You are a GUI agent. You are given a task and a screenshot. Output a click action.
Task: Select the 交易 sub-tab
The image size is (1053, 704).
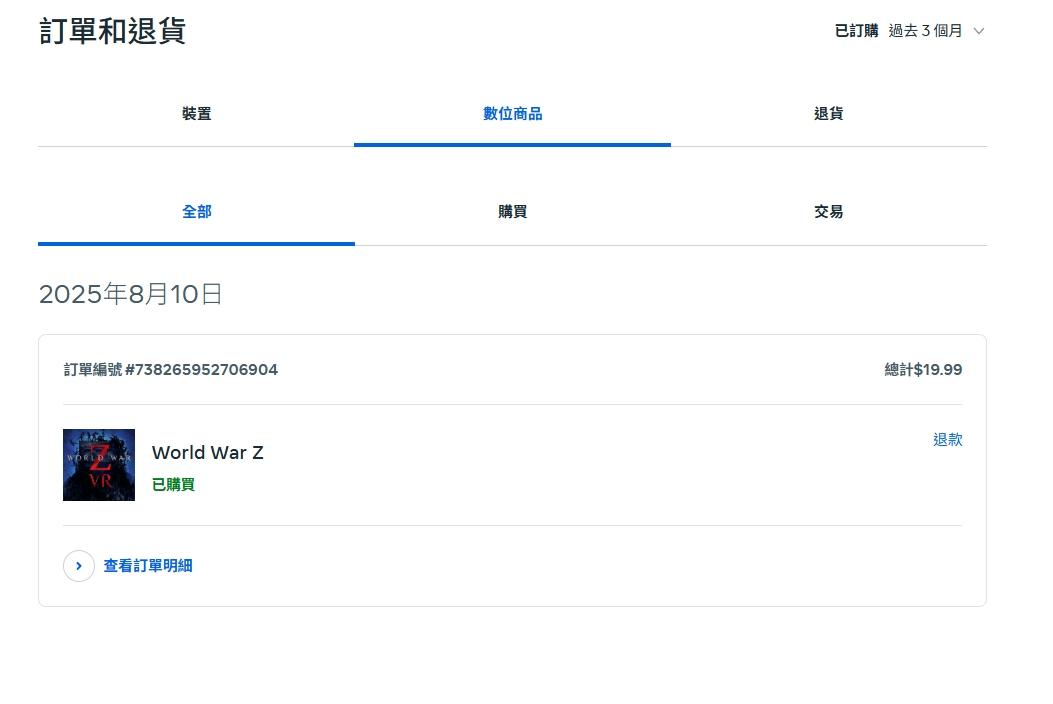tap(828, 212)
